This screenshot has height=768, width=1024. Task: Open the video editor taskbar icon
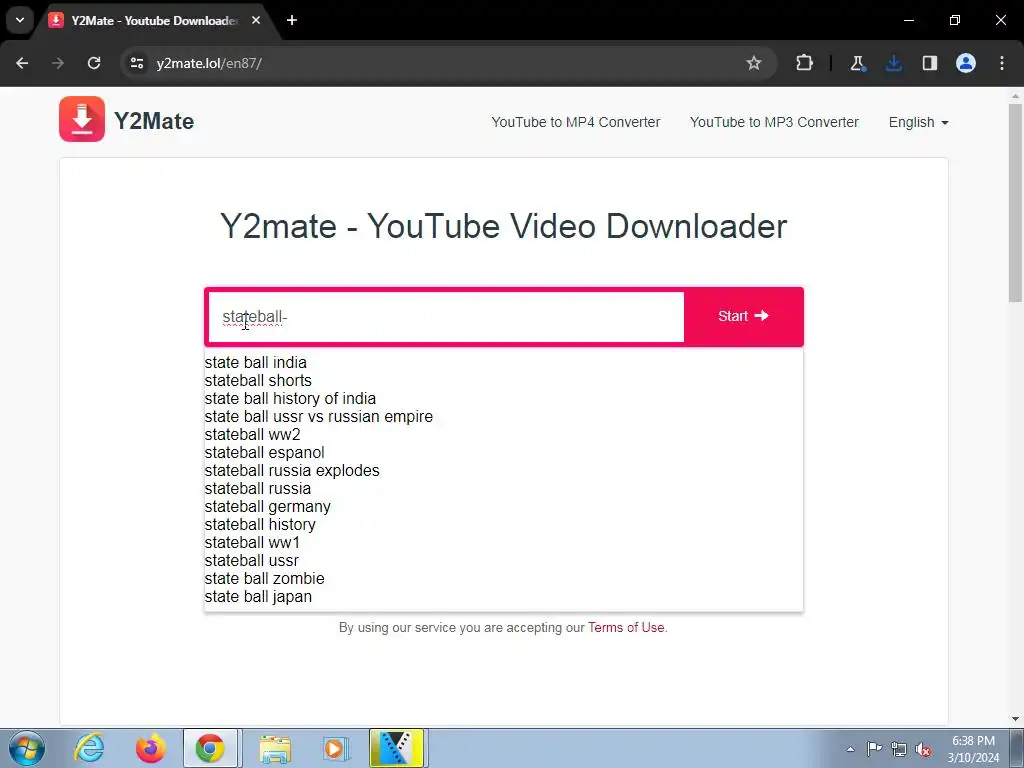coord(396,748)
